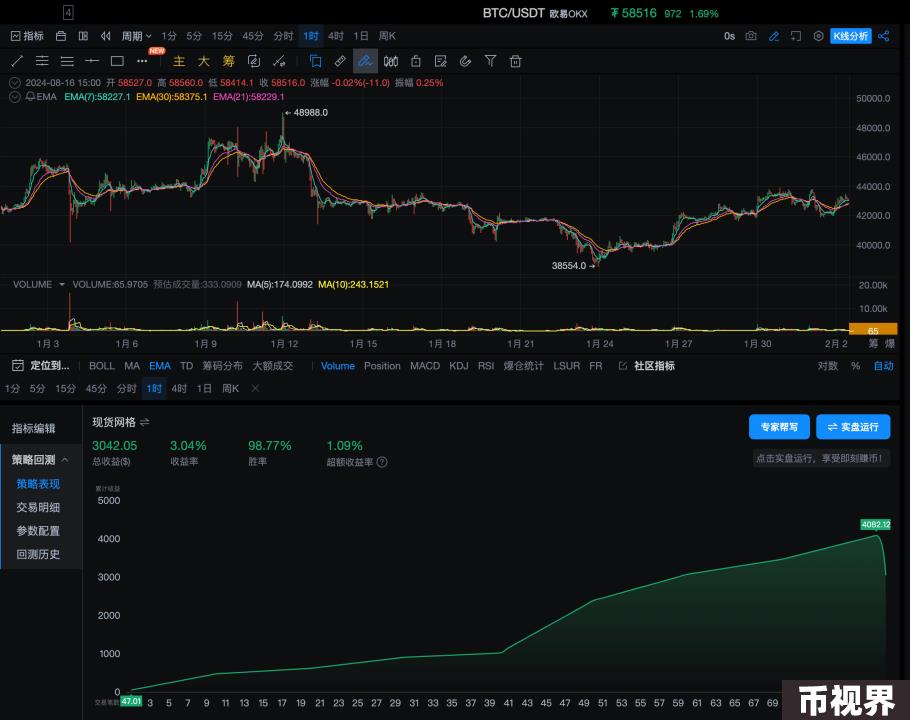Click the 专家帮写 button
The width and height of the screenshot is (910, 720).
[x=779, y=427]
